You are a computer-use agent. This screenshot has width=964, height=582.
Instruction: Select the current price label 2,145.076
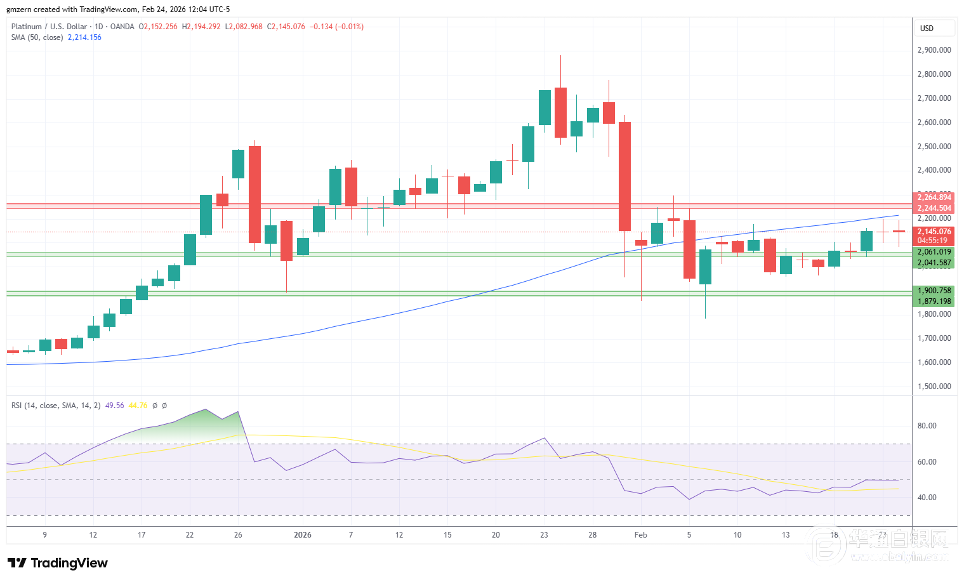tap(934, 232)
